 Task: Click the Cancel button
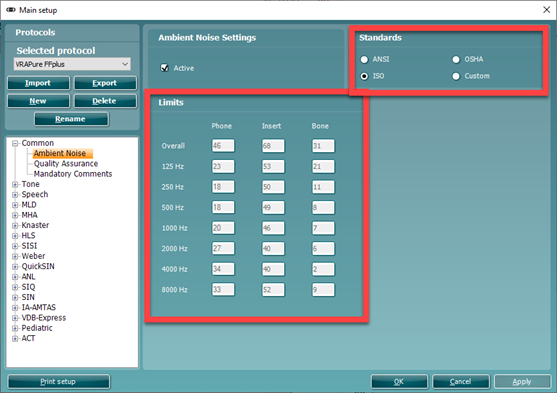461,382
